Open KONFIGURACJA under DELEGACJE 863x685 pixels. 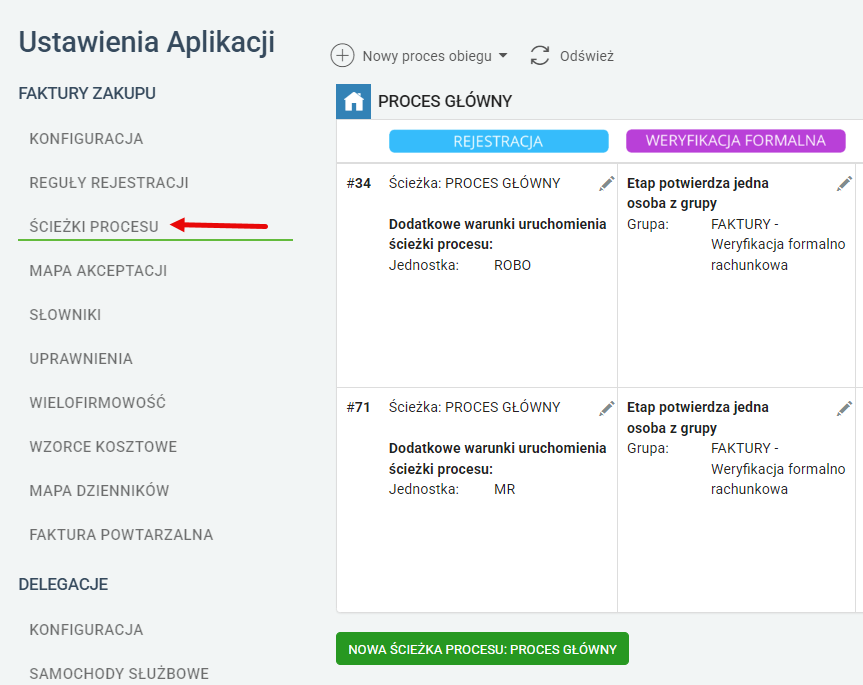[x=86, y=629]
